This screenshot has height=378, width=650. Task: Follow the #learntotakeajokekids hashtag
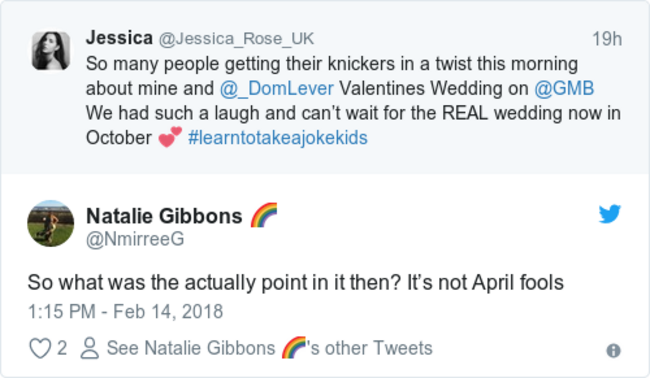[278, 138]
